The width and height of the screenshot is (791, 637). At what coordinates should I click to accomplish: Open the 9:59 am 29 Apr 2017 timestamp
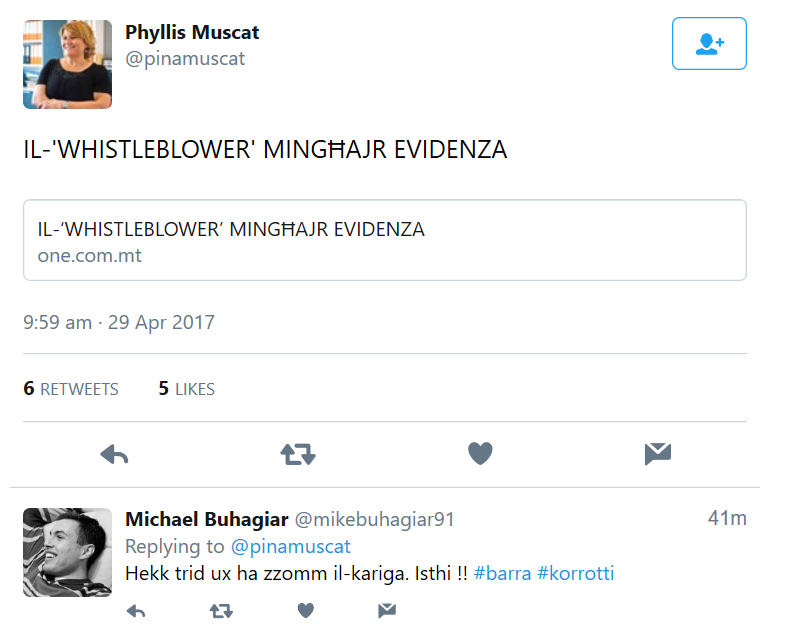pyautogui.click(x=119, y=322)
